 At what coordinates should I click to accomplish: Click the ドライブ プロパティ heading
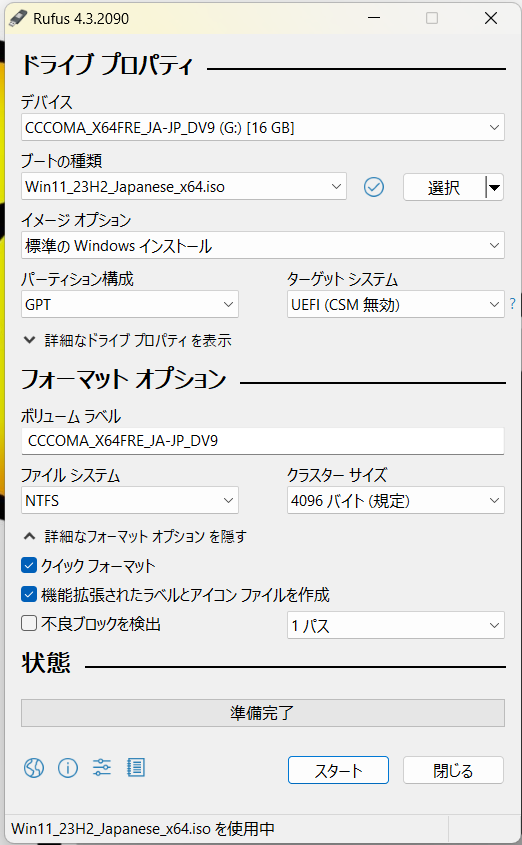point(107,65)
